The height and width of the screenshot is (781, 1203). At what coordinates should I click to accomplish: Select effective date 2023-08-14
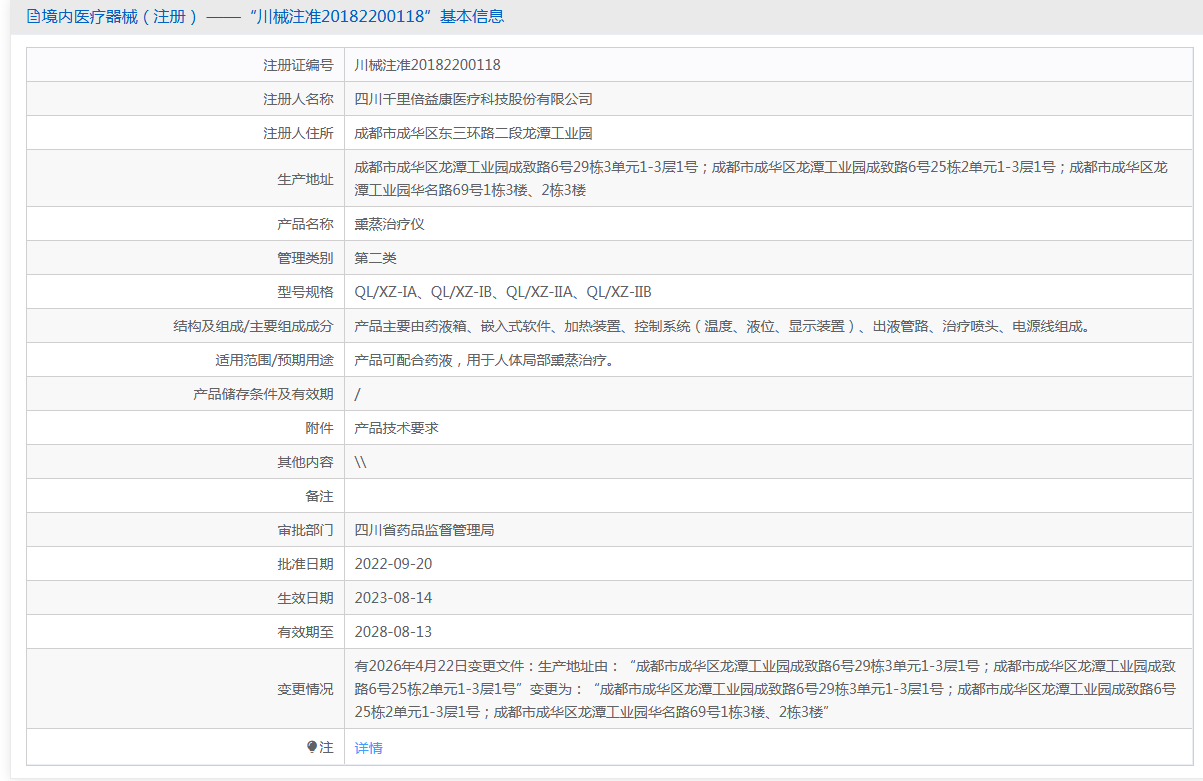click(394, 598)
